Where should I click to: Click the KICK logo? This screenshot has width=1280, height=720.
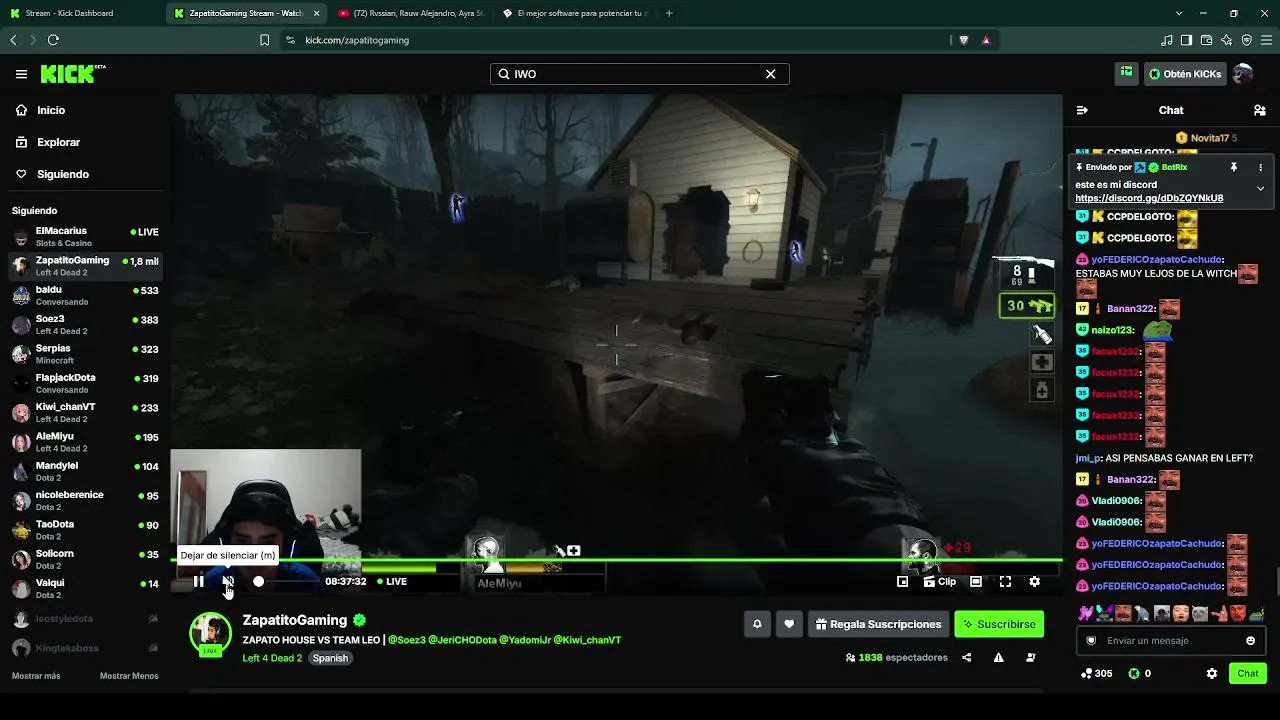click(72, 74)
